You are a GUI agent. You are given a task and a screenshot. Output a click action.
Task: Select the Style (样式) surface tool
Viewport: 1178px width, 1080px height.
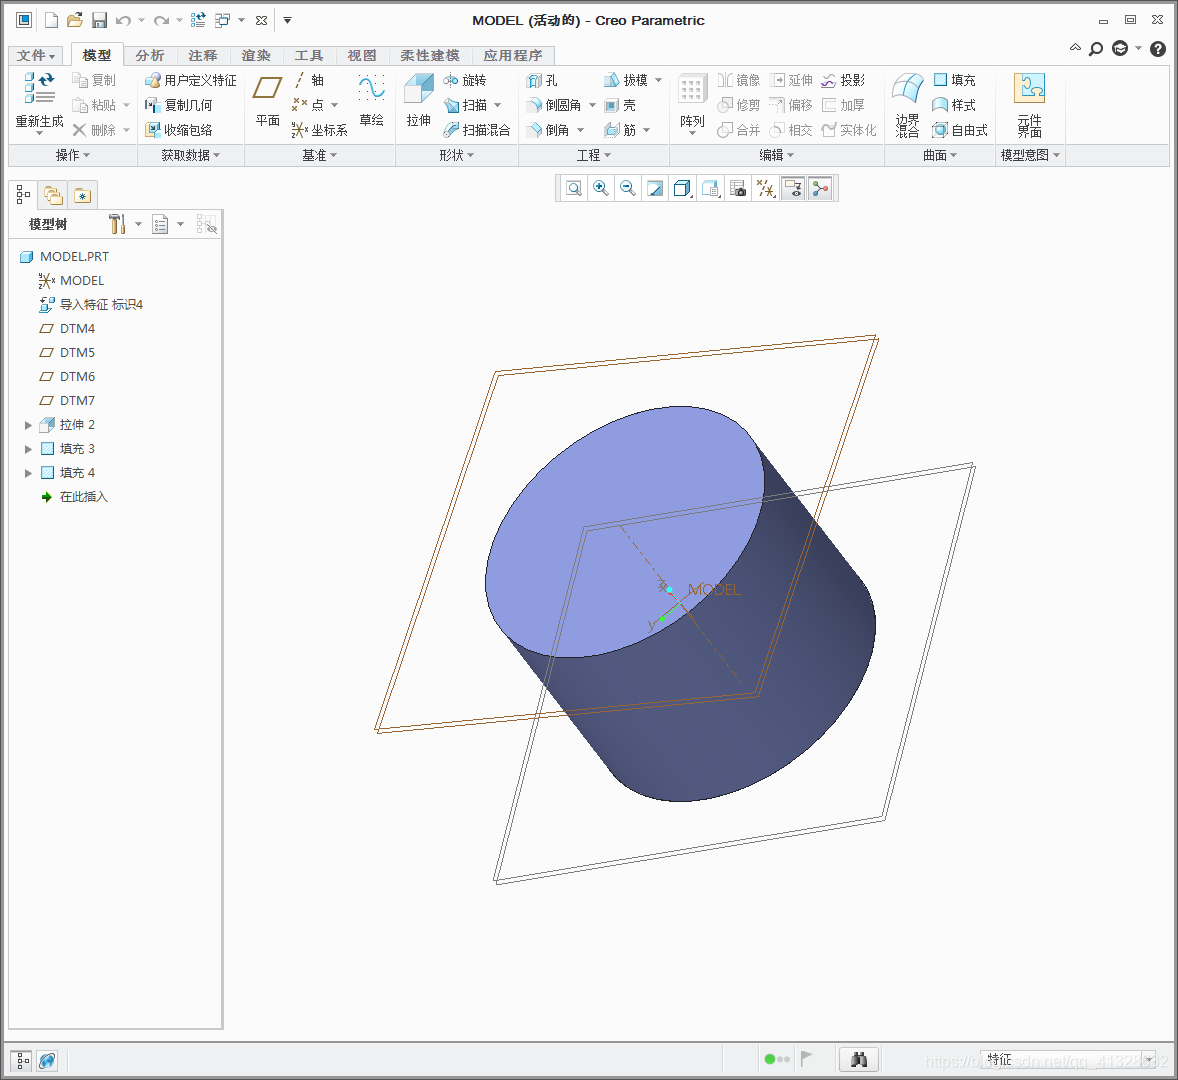pyautogui.click(x=954, y=105)
